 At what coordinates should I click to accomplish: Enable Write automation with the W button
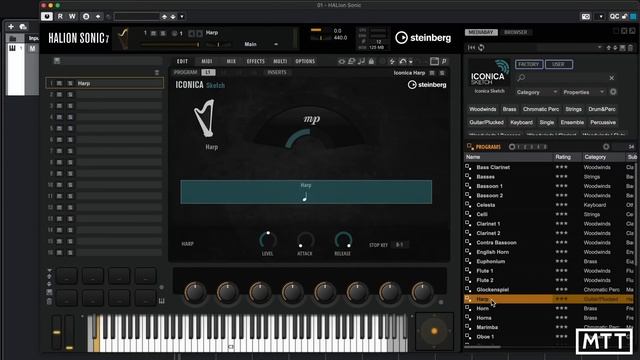pos(72,16)
